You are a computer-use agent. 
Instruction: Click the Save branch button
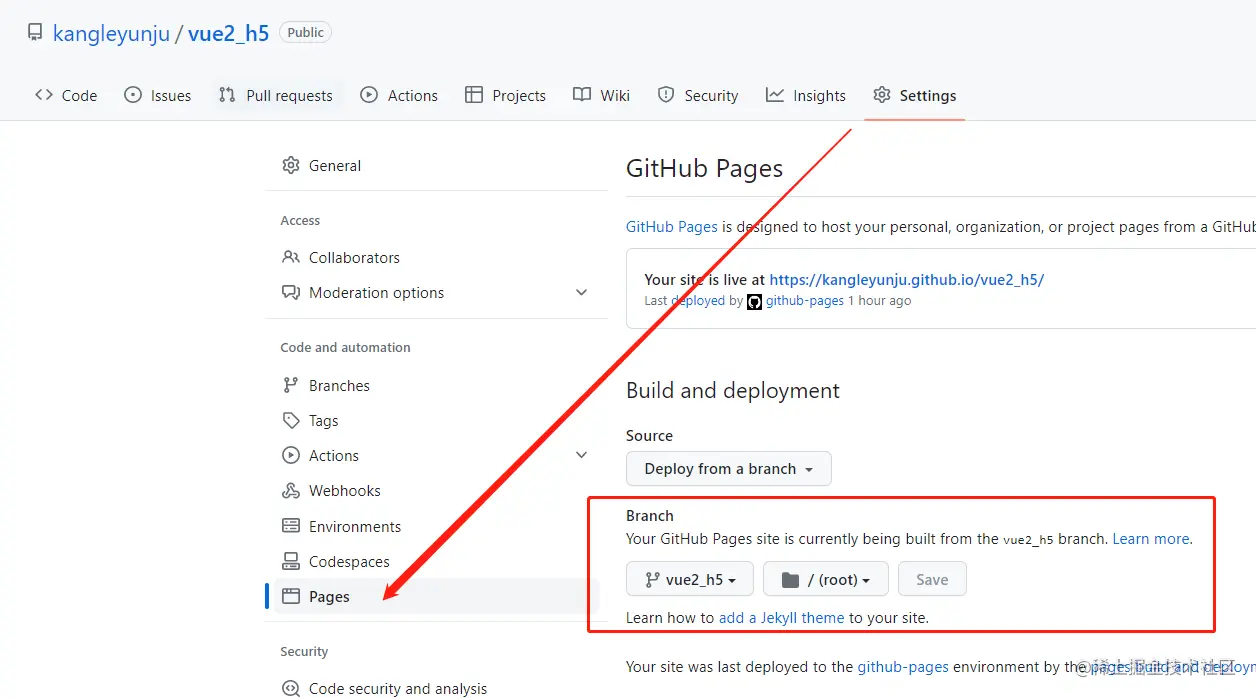(932, 579)
